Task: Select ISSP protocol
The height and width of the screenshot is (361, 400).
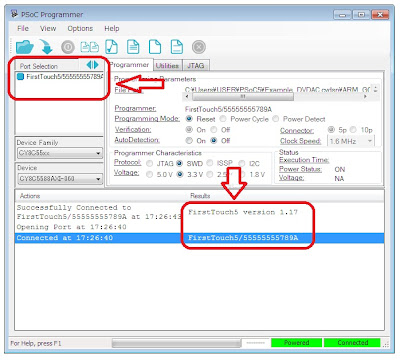Action: (210, 163)
